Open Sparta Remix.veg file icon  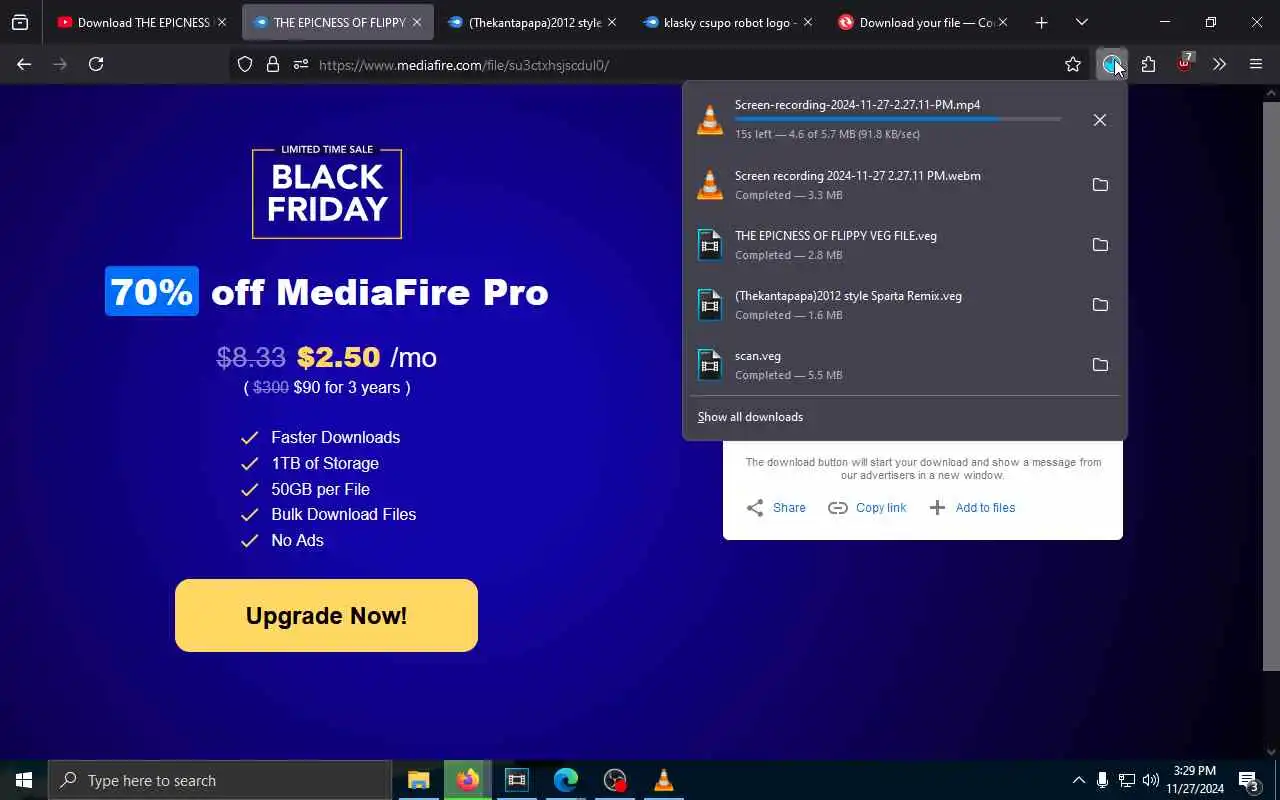point(710,305)
